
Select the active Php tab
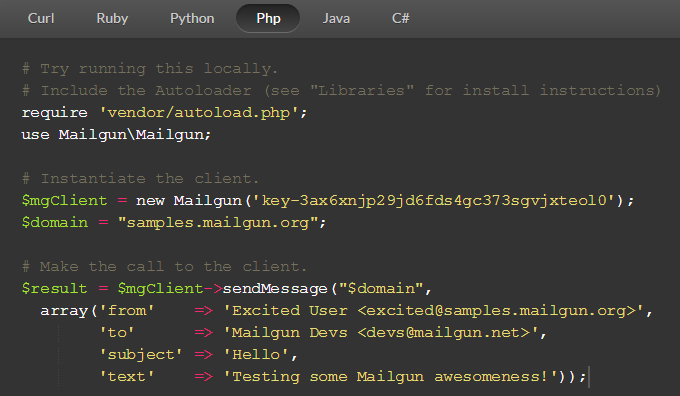268,18
